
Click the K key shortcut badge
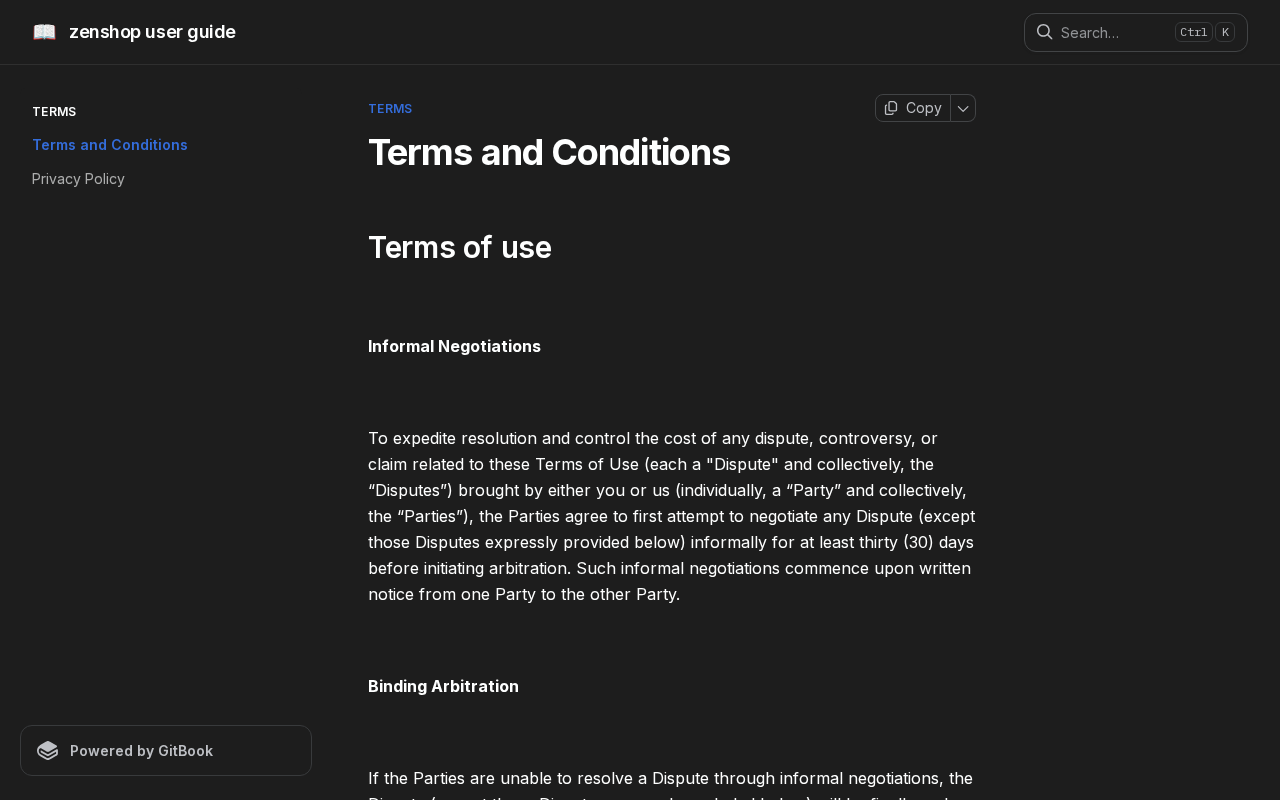1225,32
